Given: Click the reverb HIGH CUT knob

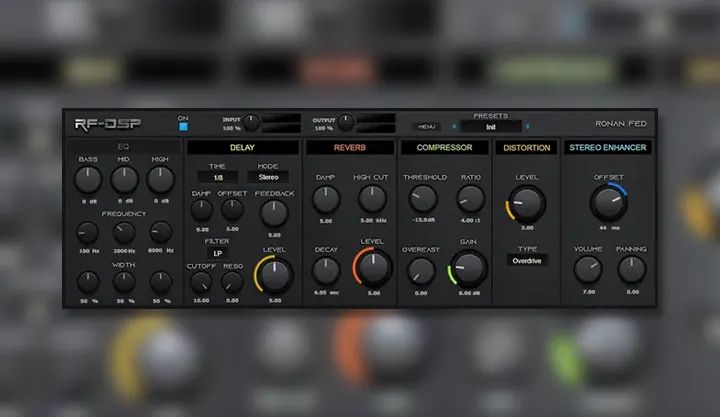Looking at the screenshot, I should pos(372,199).
